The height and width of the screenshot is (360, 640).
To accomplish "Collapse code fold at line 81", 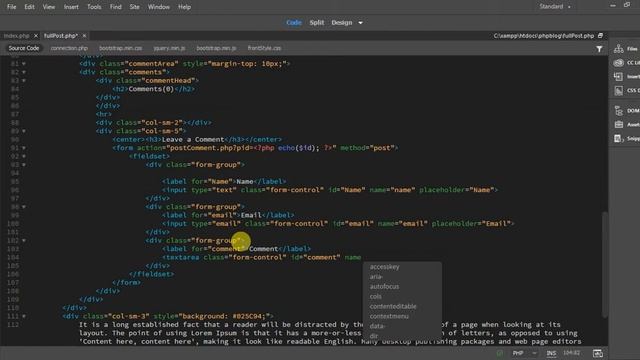I will point(24,64).
